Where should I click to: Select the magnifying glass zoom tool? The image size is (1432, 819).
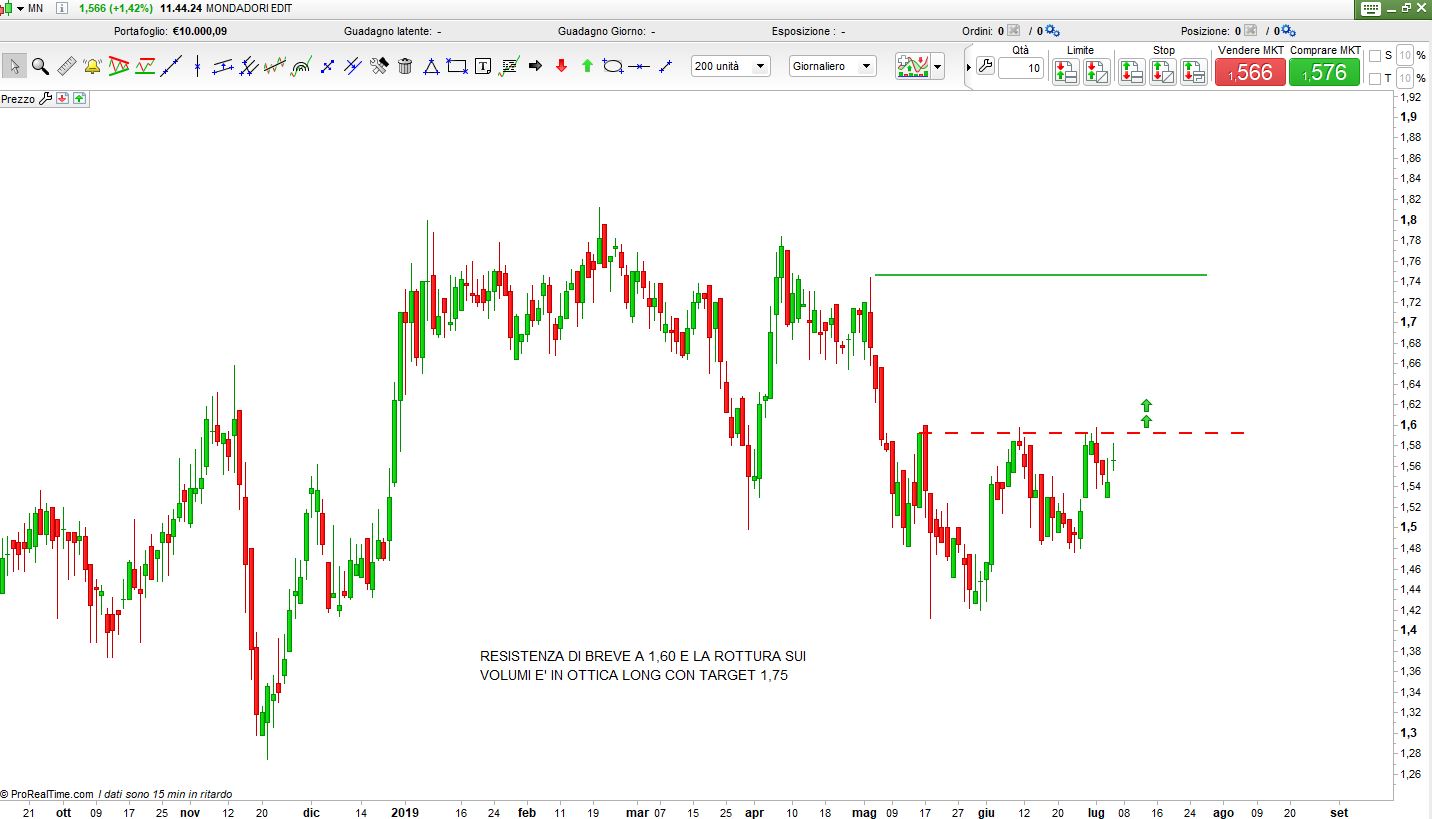point(40,67)
